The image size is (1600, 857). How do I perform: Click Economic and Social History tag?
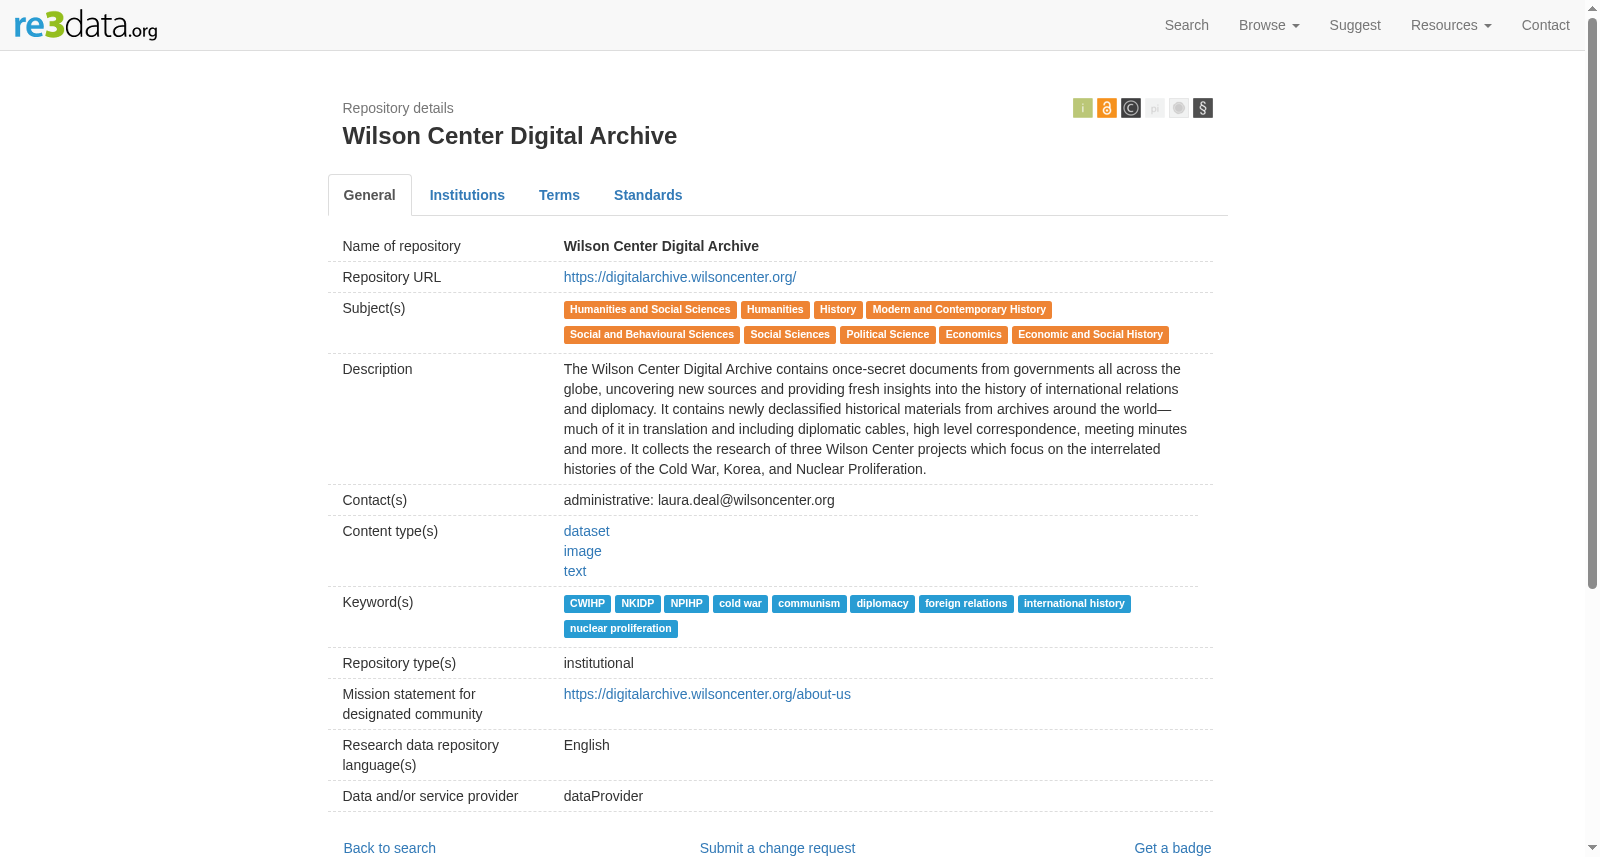tap(1090, 335)
